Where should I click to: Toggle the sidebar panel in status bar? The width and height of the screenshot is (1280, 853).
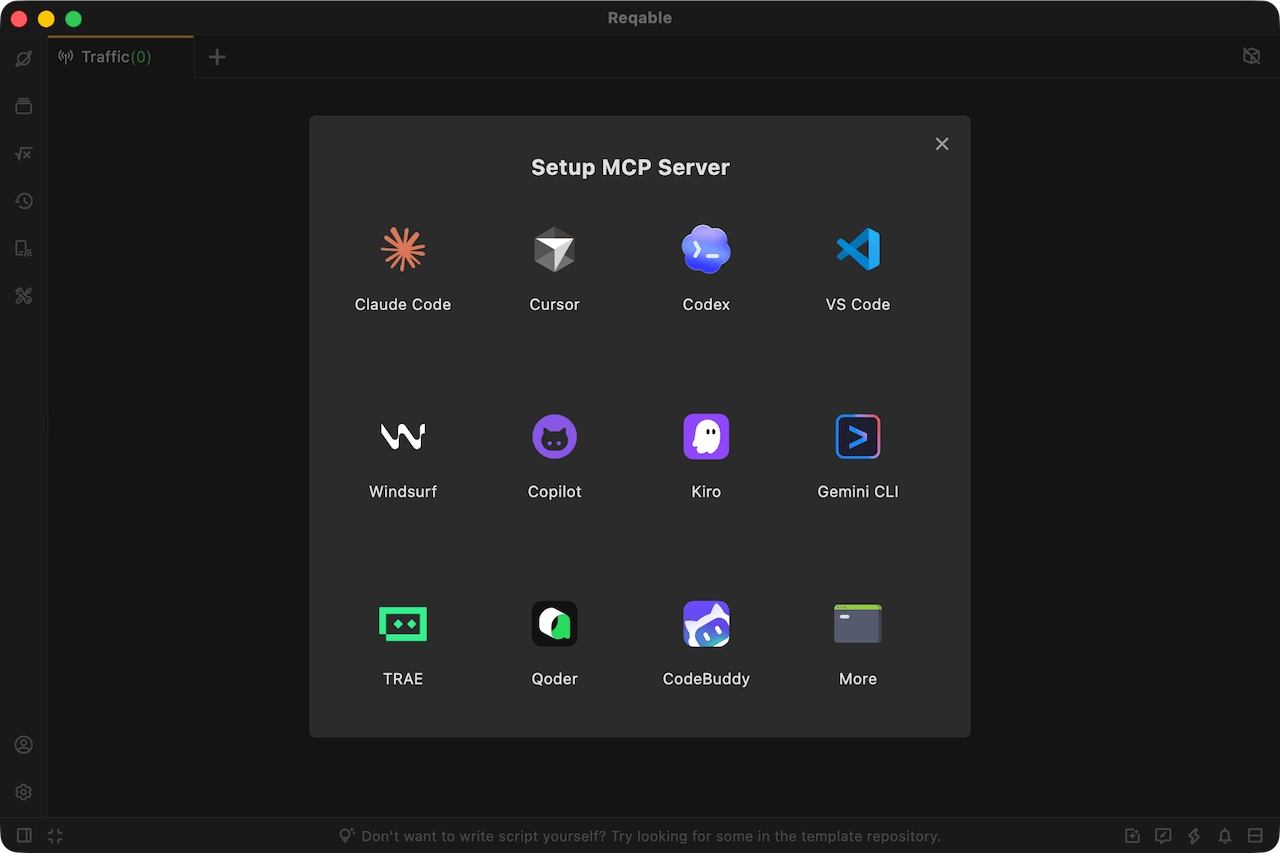click(24, 835)
